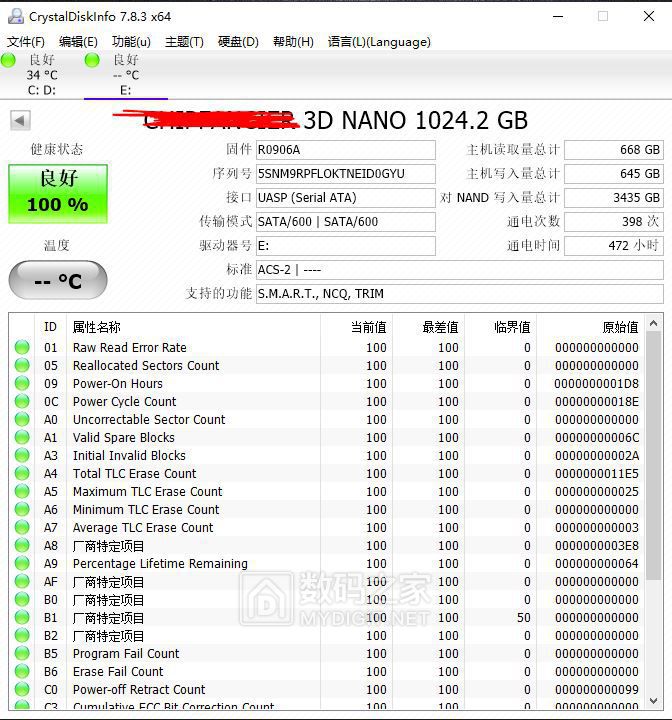
Task: Click the power on count 398 次
Action: point(614,222)
